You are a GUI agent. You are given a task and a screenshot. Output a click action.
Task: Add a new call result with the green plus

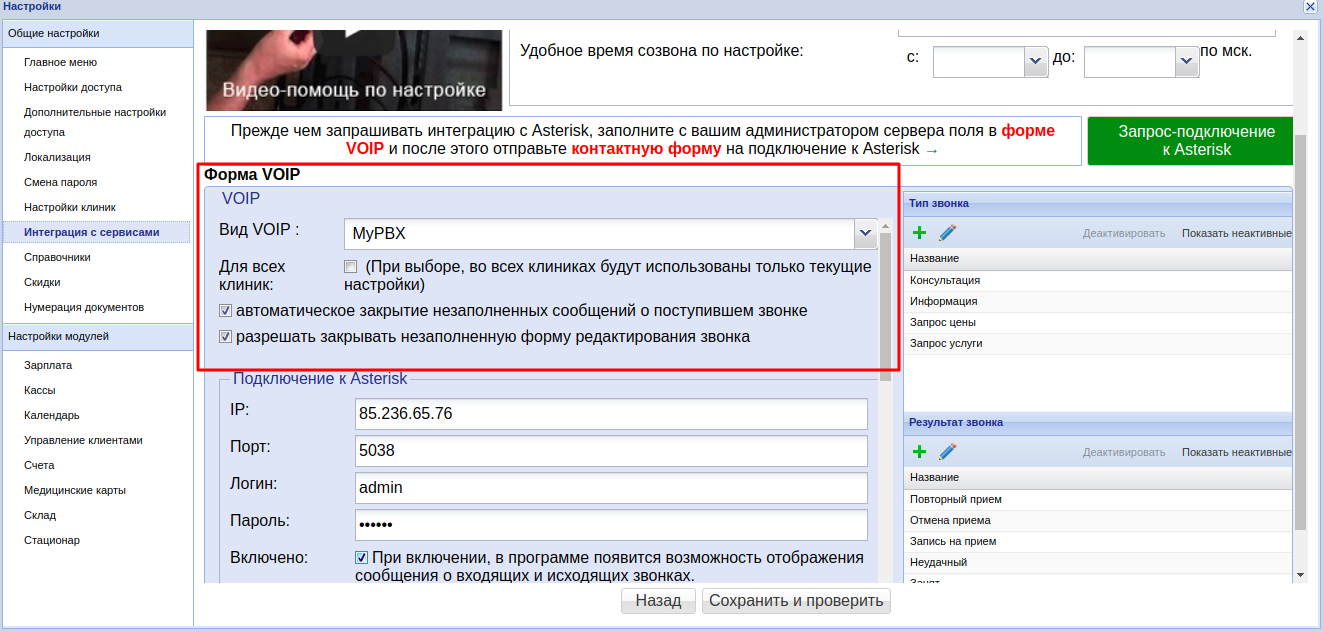920,452
